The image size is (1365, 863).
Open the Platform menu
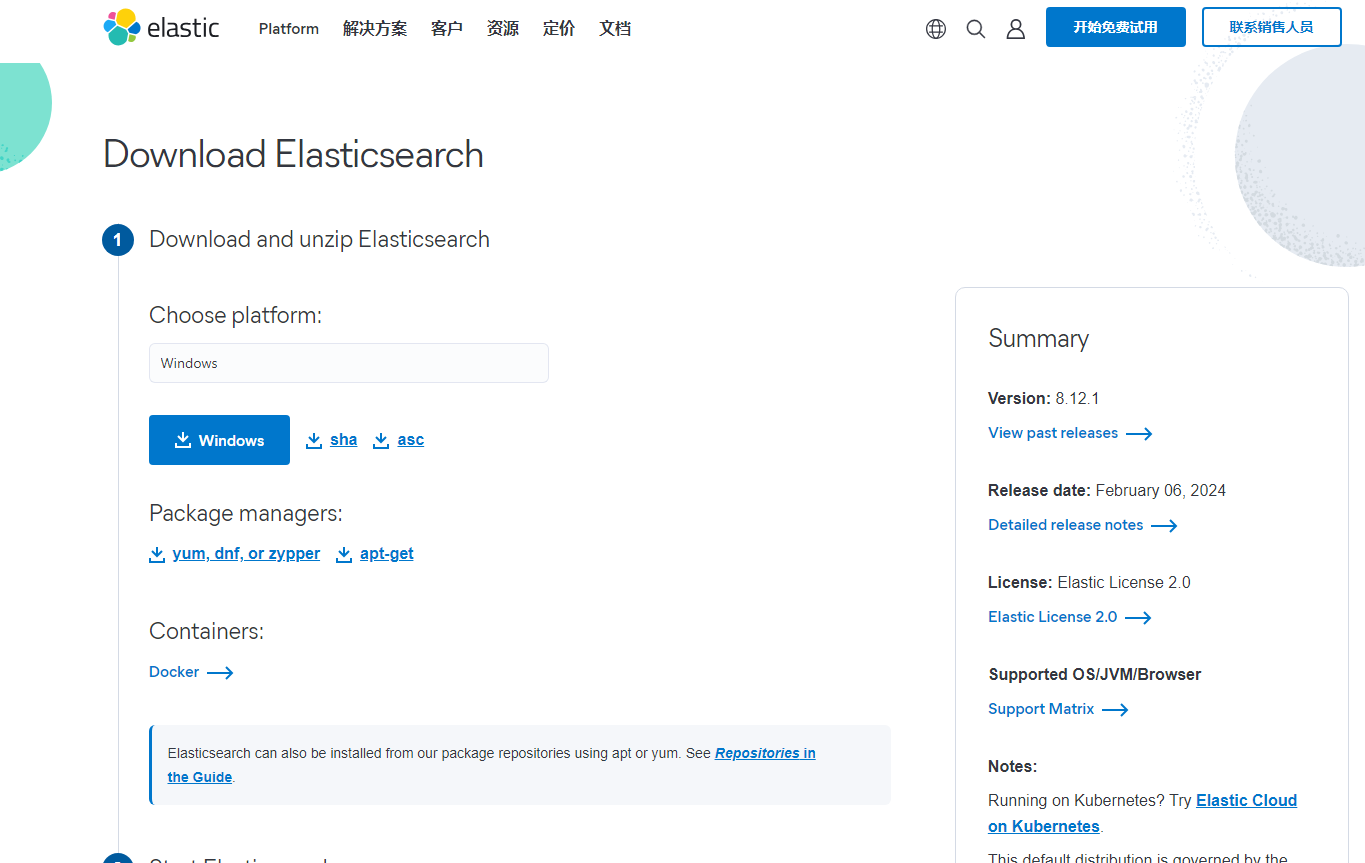(289, 29)
